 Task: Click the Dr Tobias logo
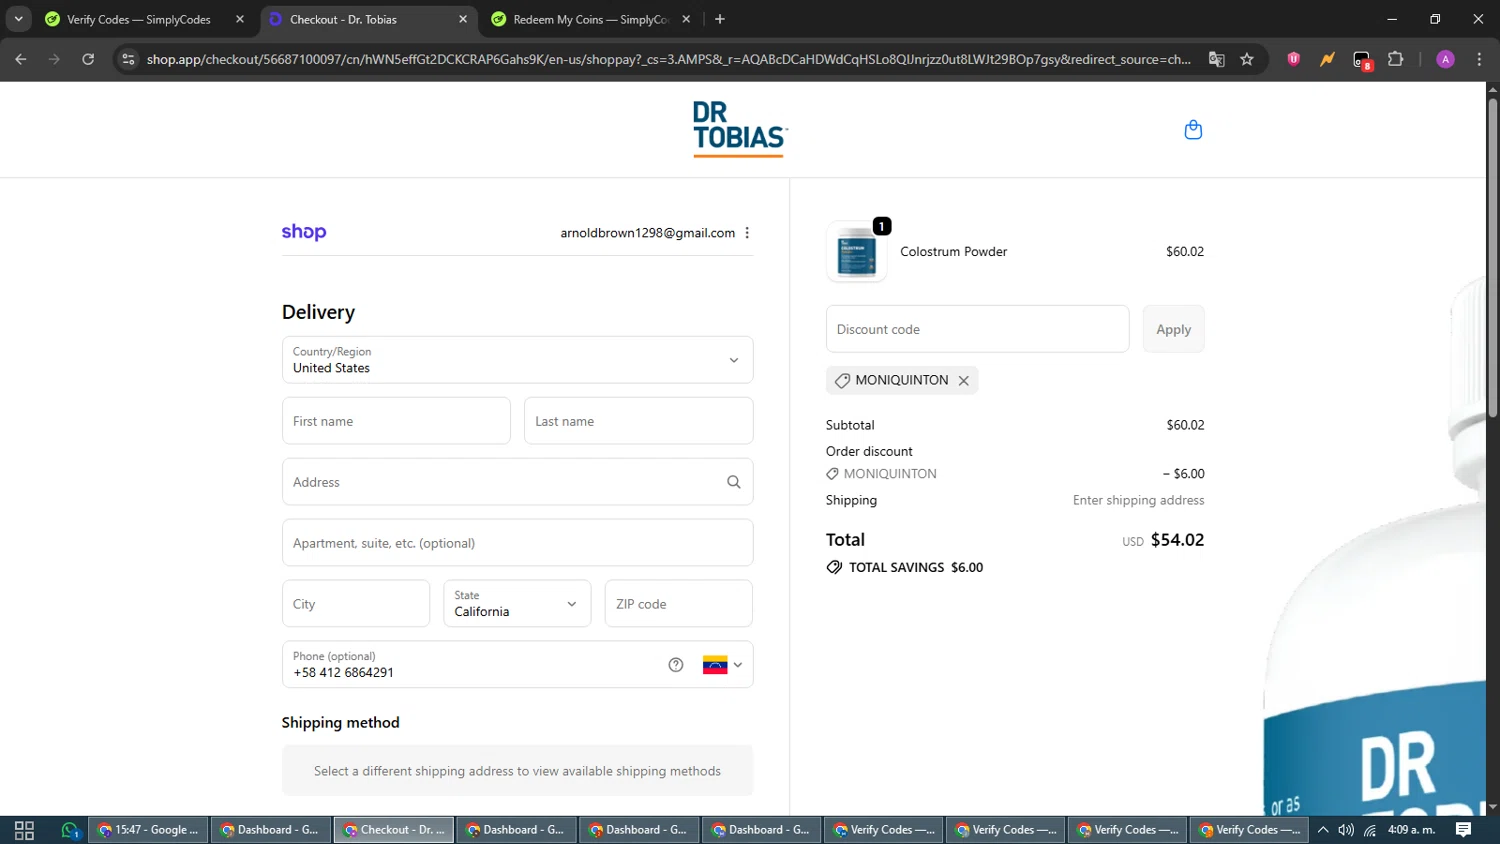tap(740, 129)
